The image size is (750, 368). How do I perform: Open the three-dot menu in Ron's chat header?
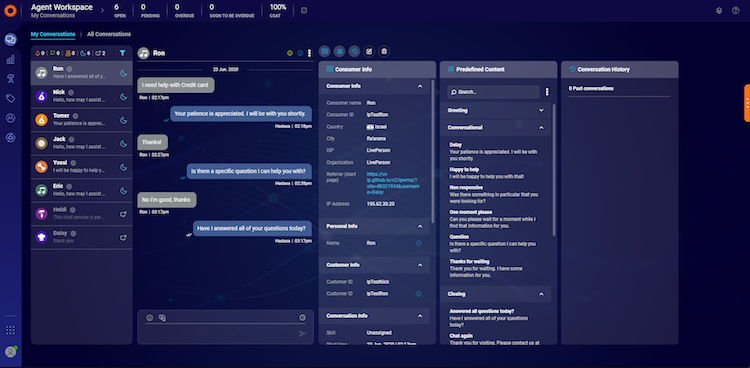pyautogui.click(x=309, y=53)
